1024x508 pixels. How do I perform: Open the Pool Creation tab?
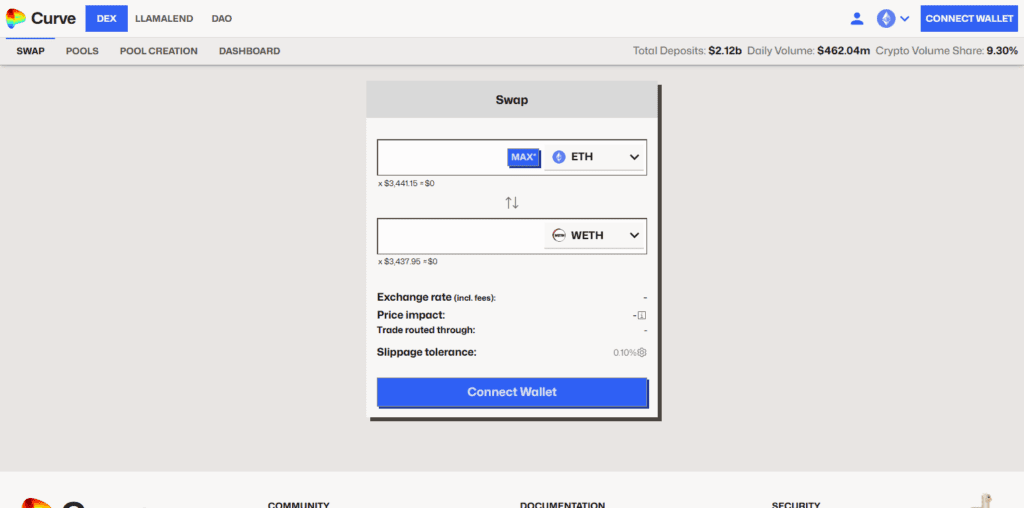[x=158, y=51]
